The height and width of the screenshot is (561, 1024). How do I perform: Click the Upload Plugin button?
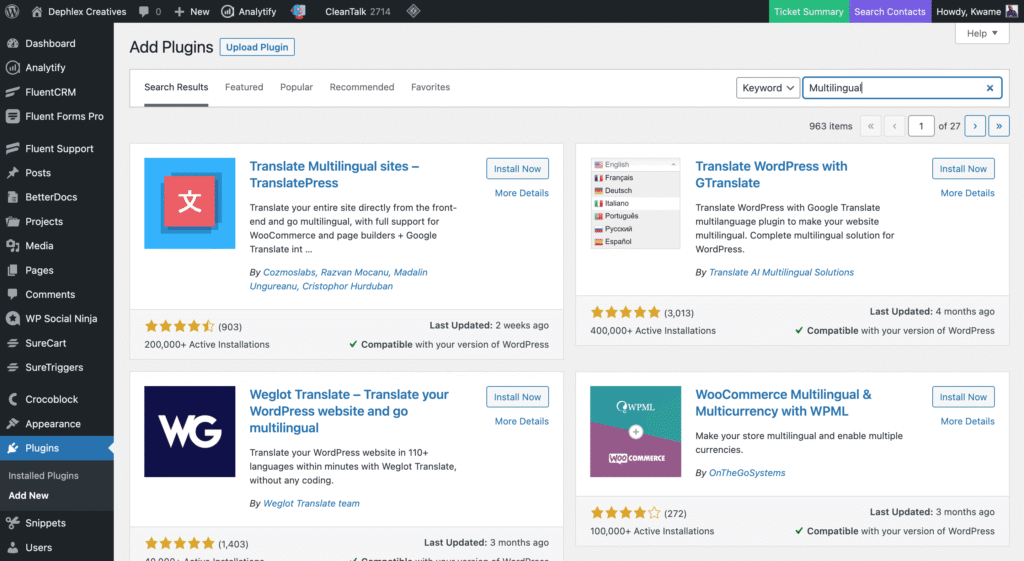pyautogui.click(x=257, y=47)
